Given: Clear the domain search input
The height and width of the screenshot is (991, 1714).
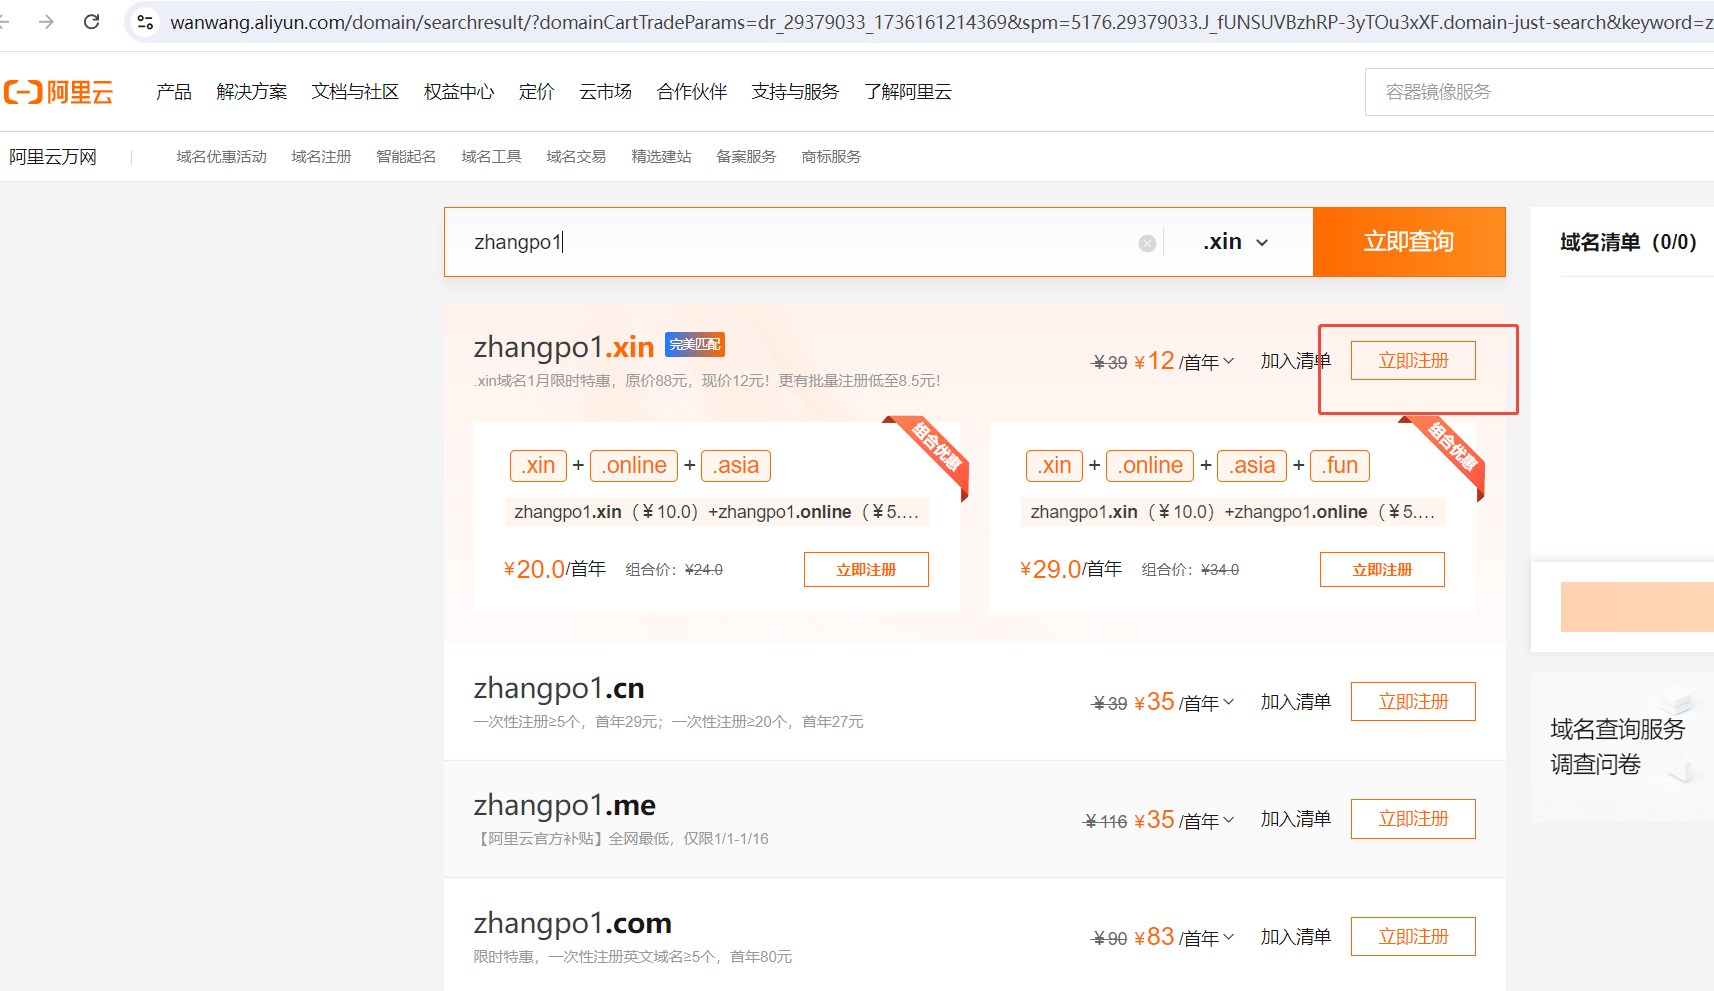Looking at the screenshot, I should (1147, 243).
